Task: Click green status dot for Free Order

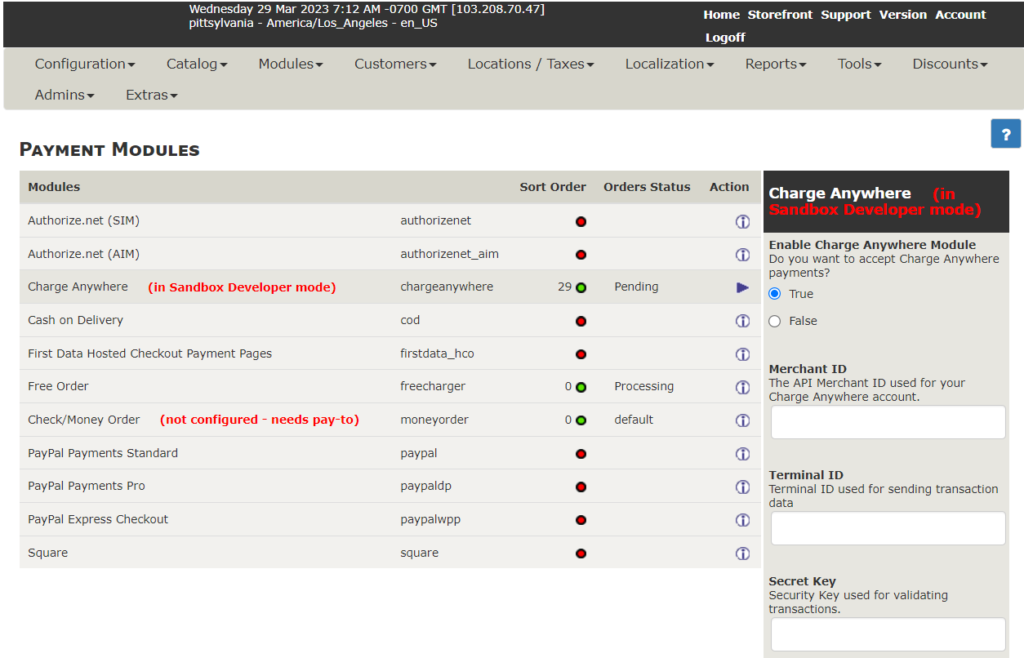Action: point(581,387)
